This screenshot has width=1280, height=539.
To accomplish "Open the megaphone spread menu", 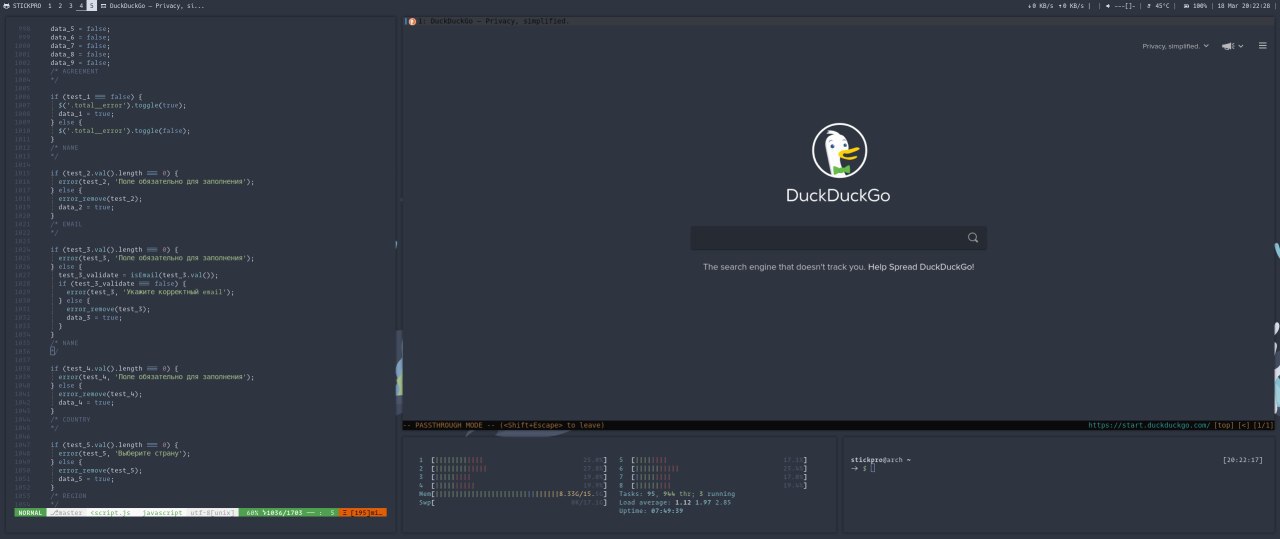I will pyautogui.click(x=1227, y=46).
